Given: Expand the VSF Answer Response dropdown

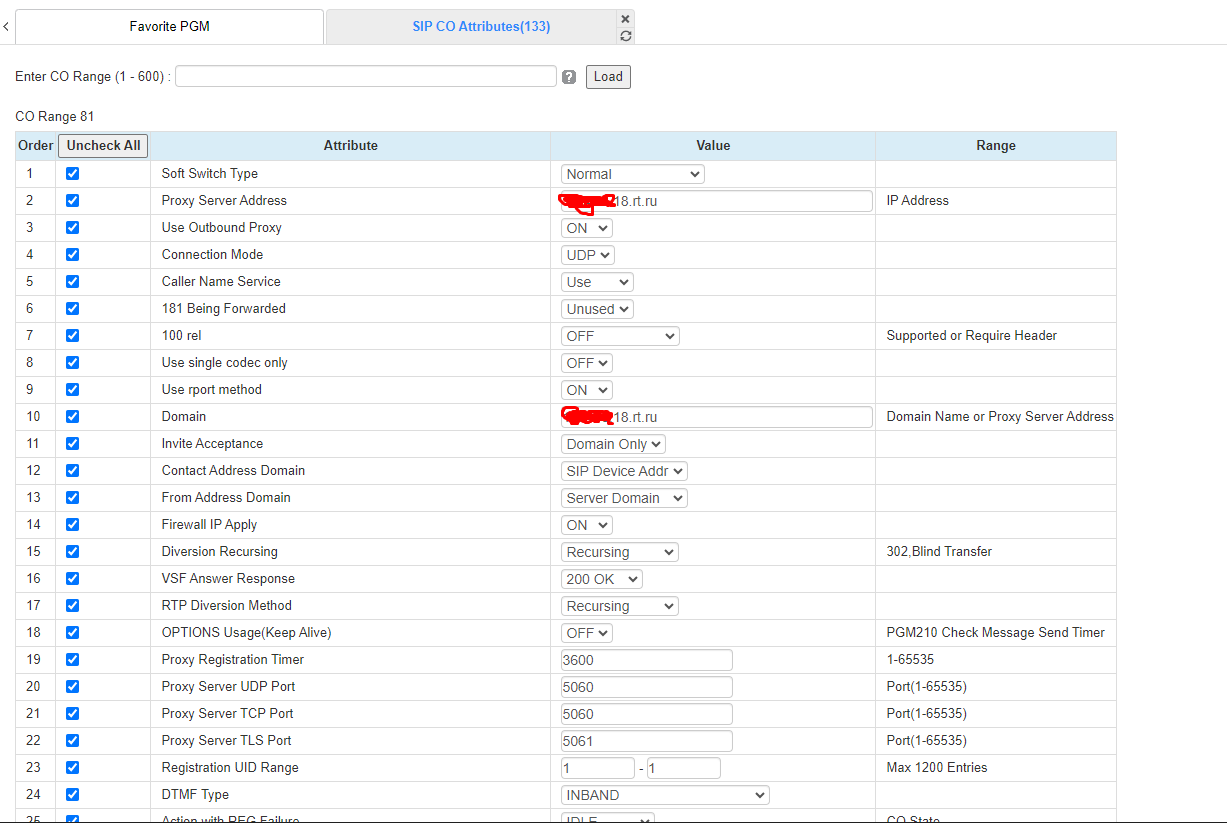Looking at the screenshot, I should point(601,579).
